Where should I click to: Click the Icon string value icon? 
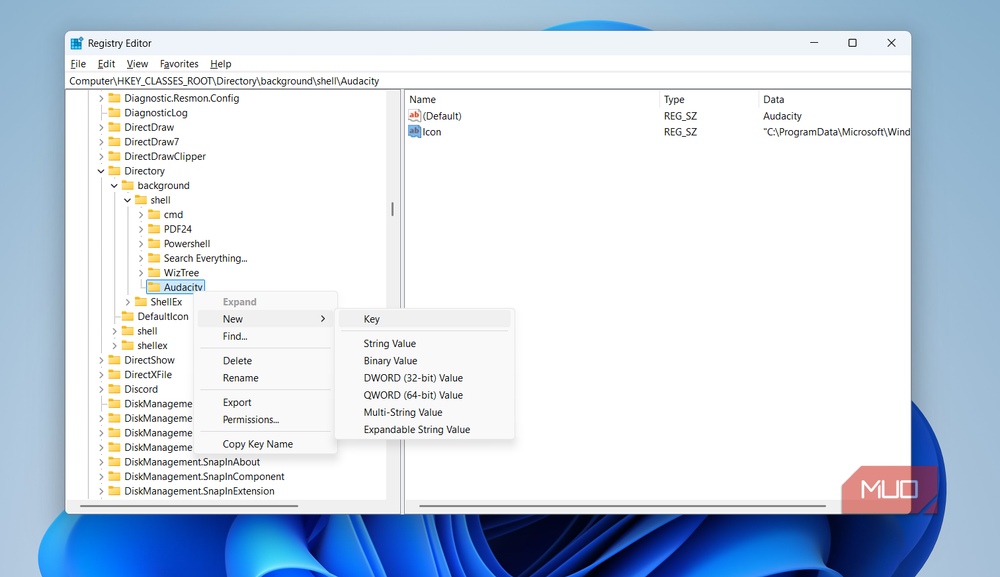pos(415,131)
